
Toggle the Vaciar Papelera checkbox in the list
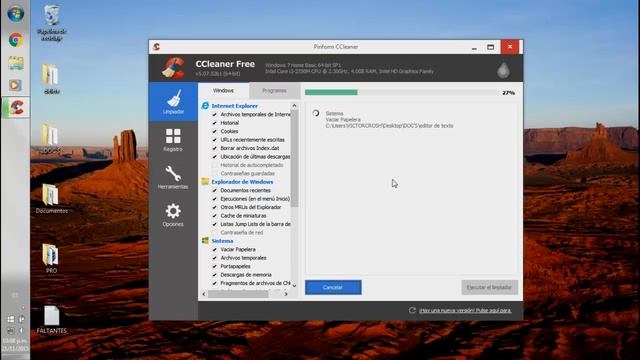click(215, 249)
